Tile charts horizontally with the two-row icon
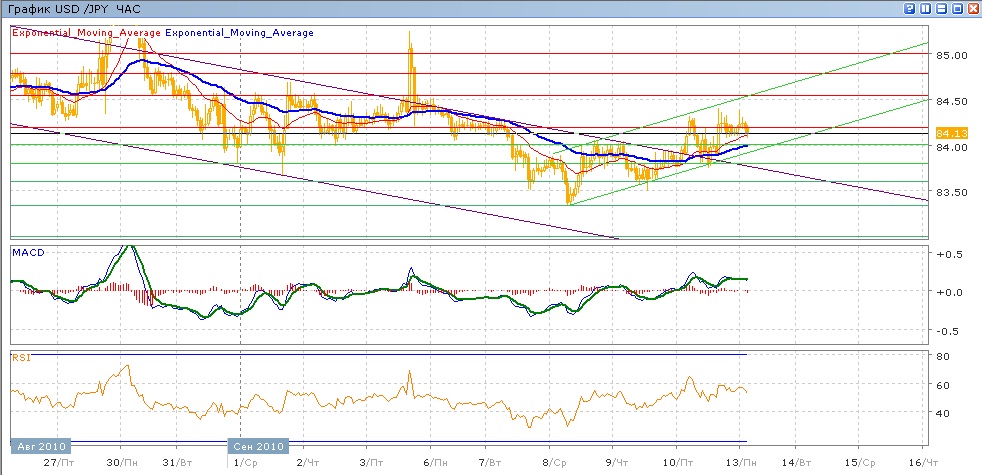The width and height of the screenshot is (982, 475). [941, 8]
